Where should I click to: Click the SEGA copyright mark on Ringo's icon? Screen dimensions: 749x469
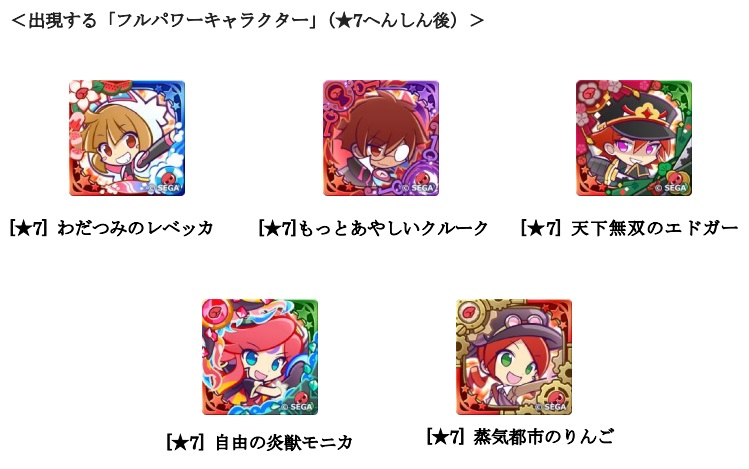tap(551, 407)
